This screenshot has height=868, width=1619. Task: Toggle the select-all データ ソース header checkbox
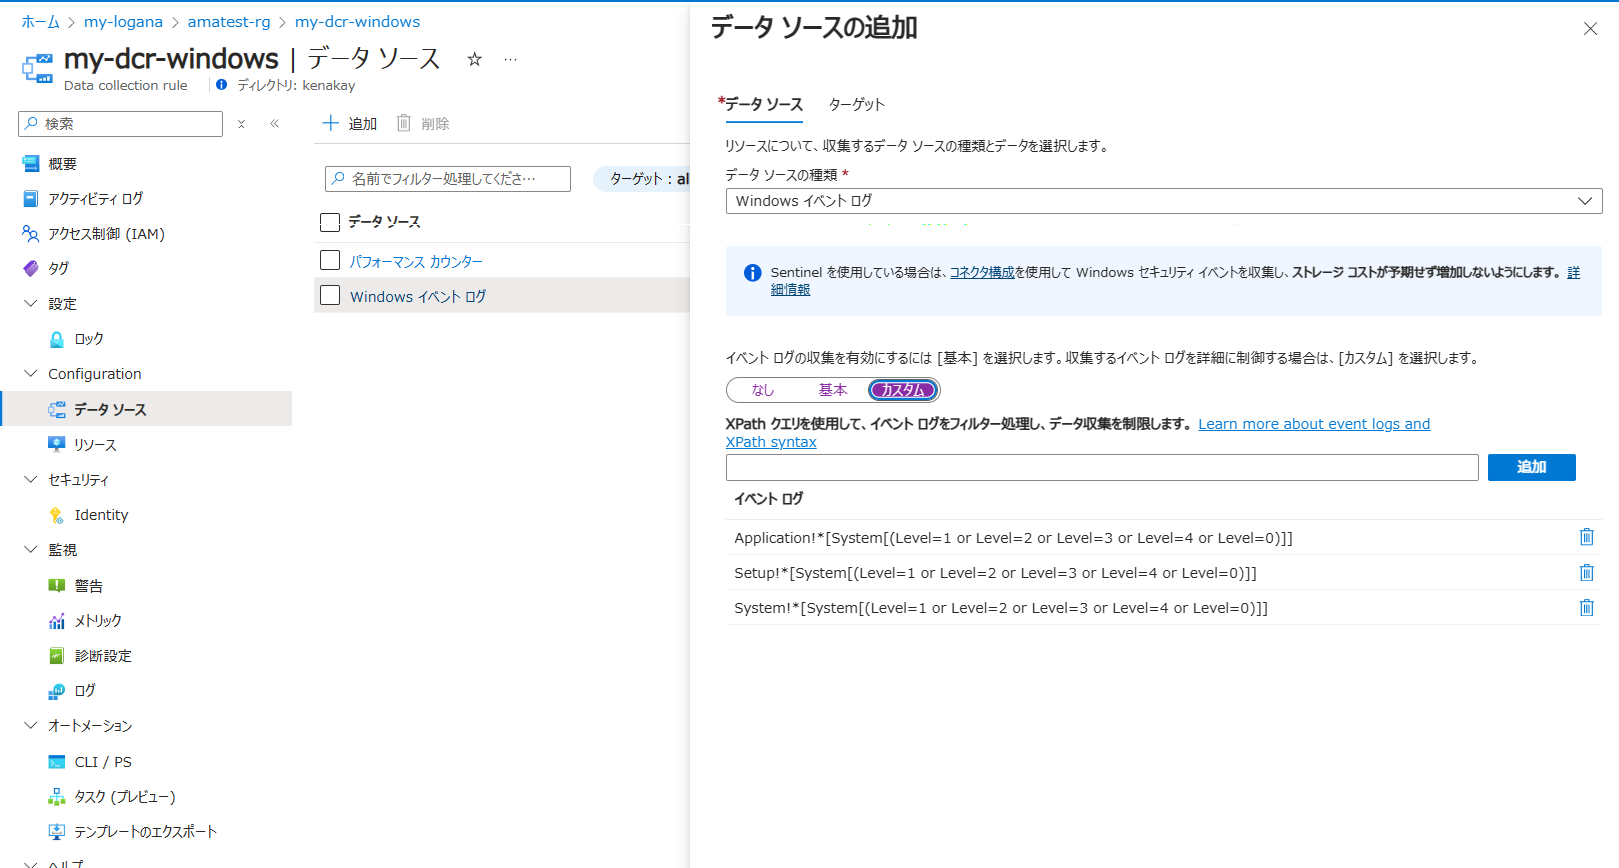coord(330,222)
